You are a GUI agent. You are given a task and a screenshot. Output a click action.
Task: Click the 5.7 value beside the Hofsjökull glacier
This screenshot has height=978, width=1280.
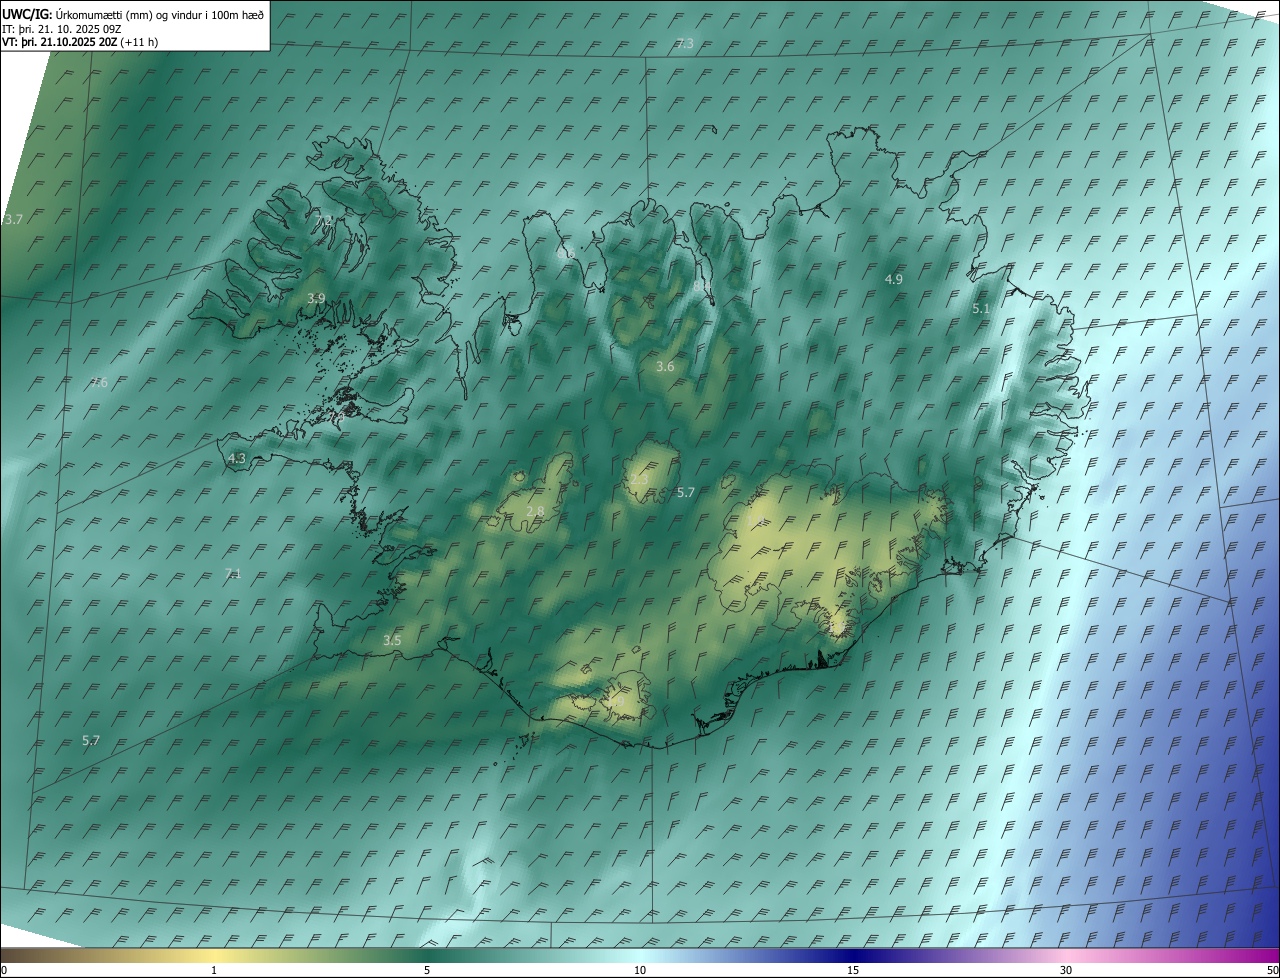pyautogui.click(x=686, y=492)
